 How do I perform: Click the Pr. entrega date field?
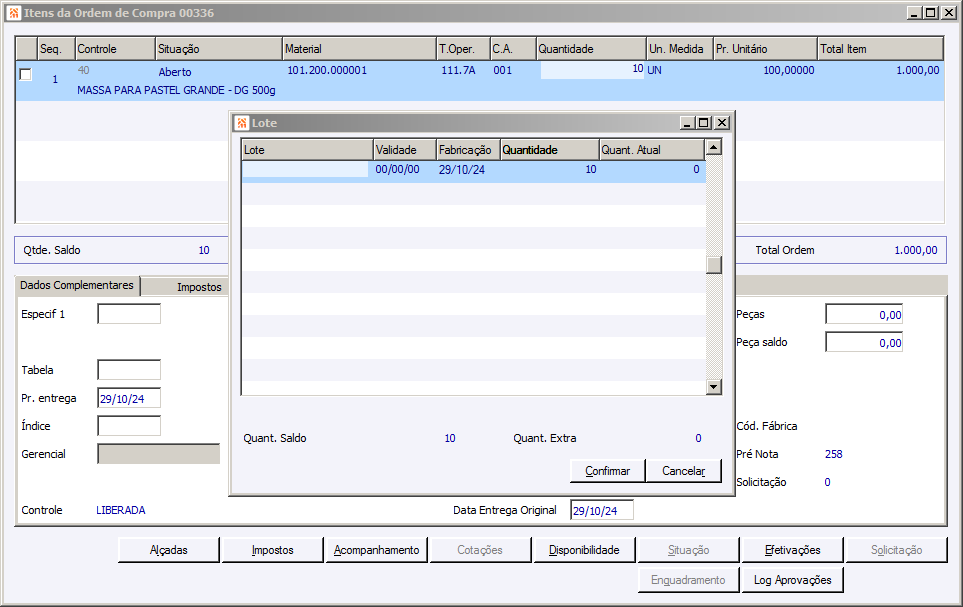click(x=129, y=398)
